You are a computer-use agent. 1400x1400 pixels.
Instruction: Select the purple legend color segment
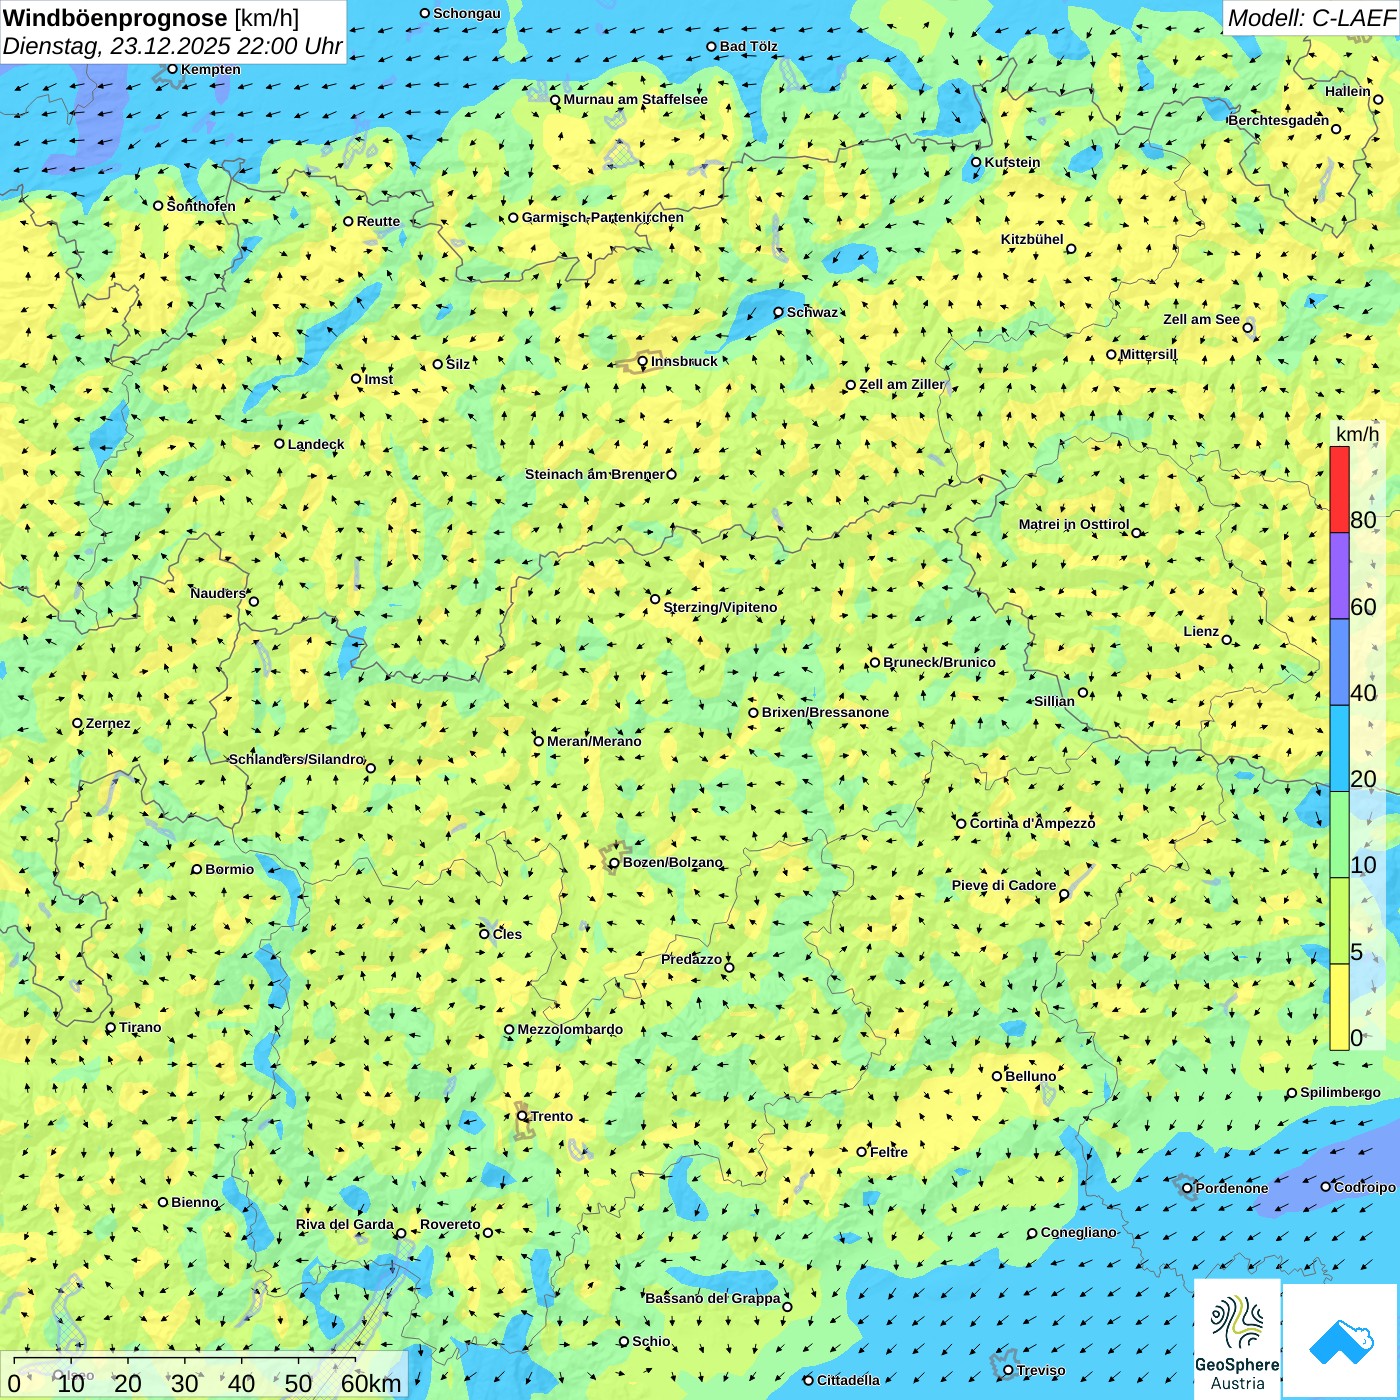click(x=1339, y=576)
